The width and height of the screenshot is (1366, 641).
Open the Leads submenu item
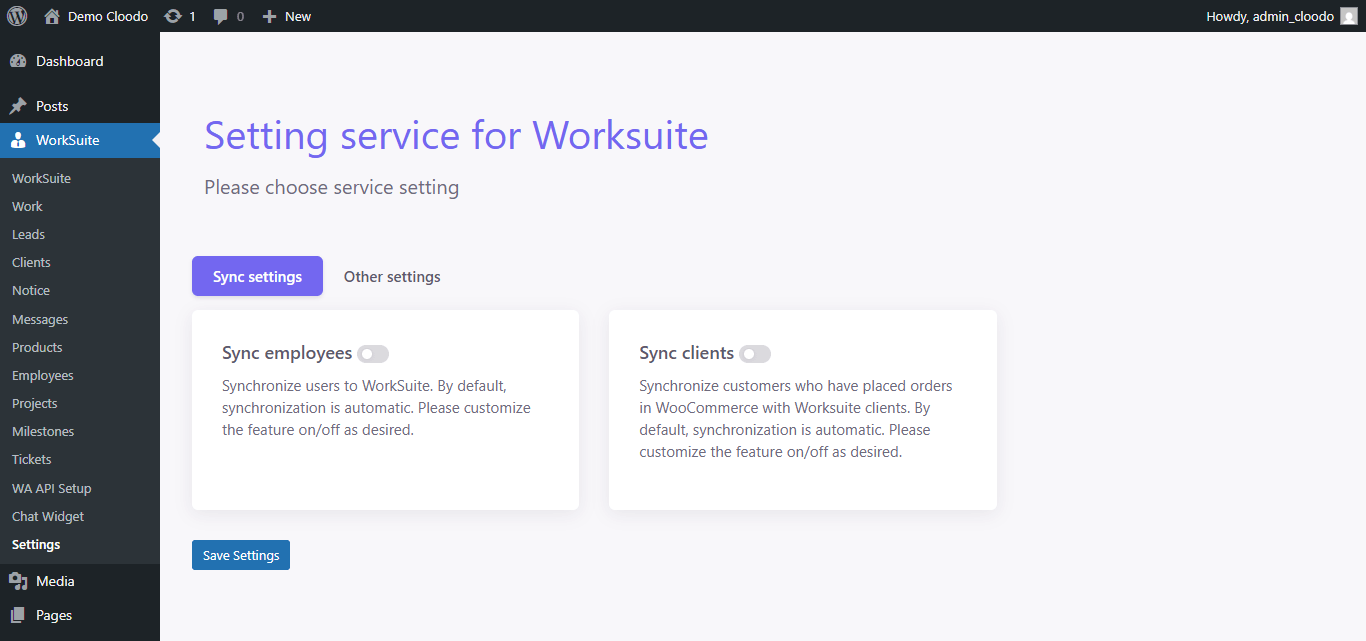[x=28, y=234]
